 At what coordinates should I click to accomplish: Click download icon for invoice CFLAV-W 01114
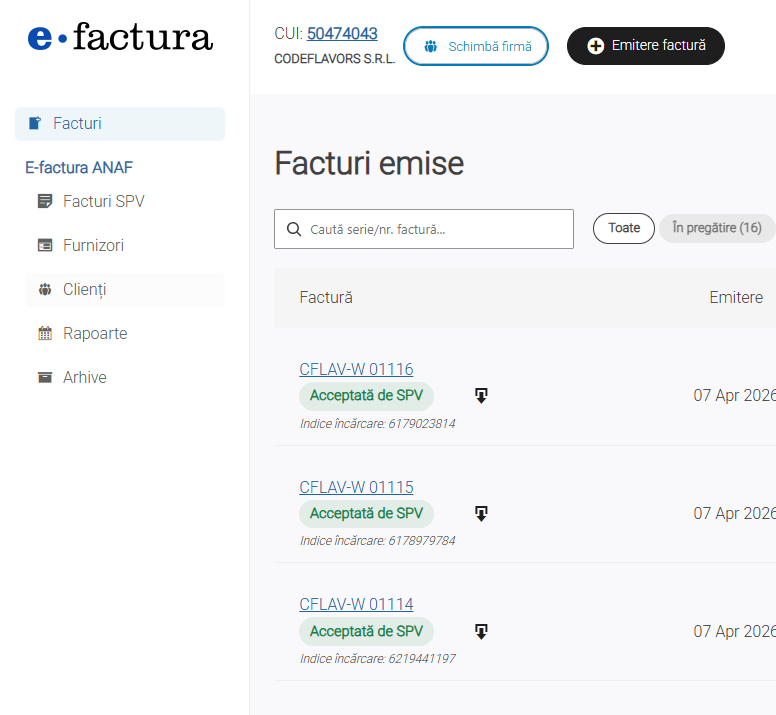[x=481, y=632]
